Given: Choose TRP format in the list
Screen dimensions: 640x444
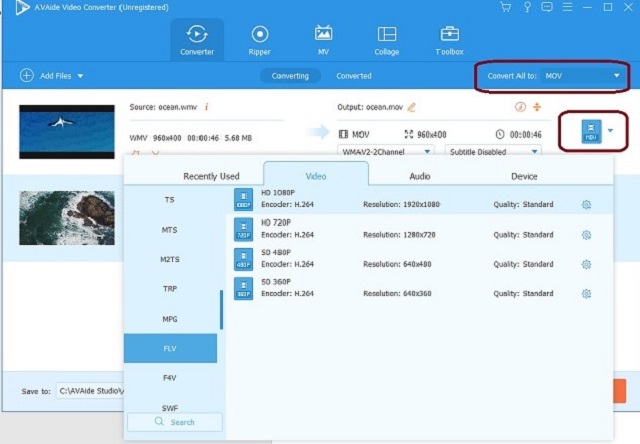Looking at the screenshot, I should click(170, 289).
